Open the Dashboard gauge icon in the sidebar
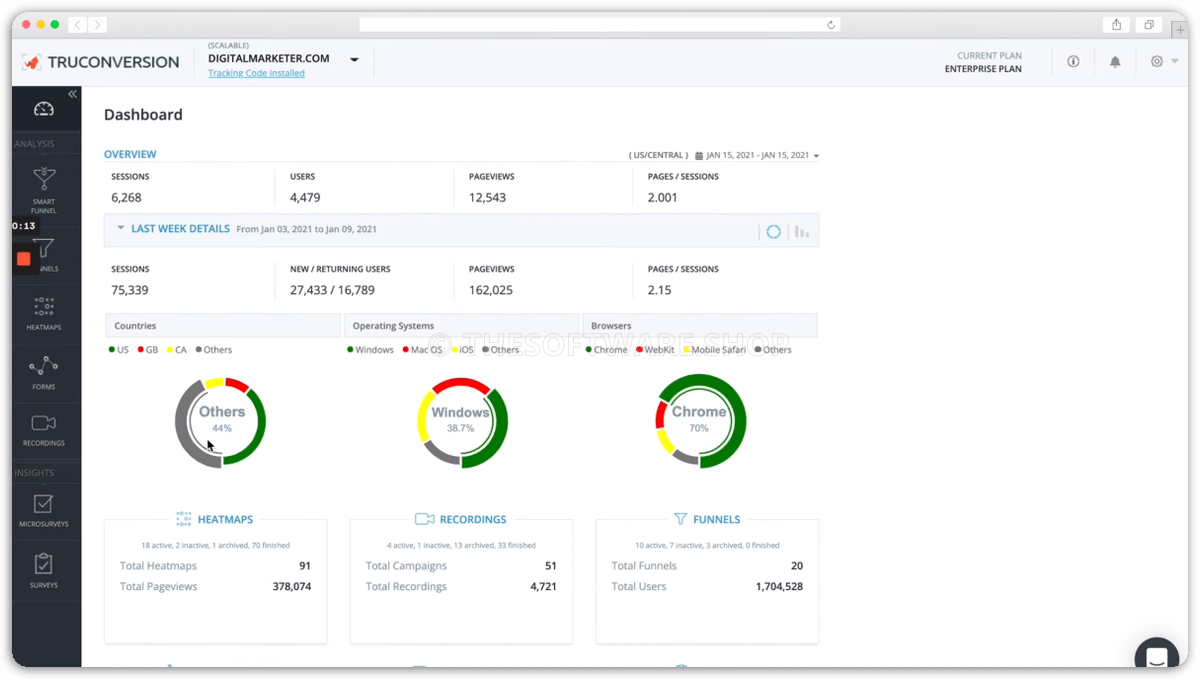 coord(44,109)
